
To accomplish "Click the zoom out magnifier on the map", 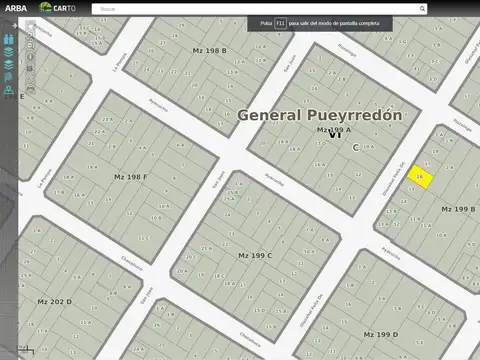I will (x=30, y=46).
